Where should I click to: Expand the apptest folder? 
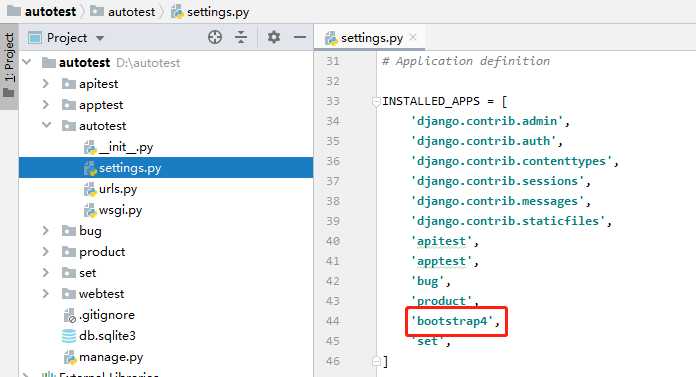(45, 104)
